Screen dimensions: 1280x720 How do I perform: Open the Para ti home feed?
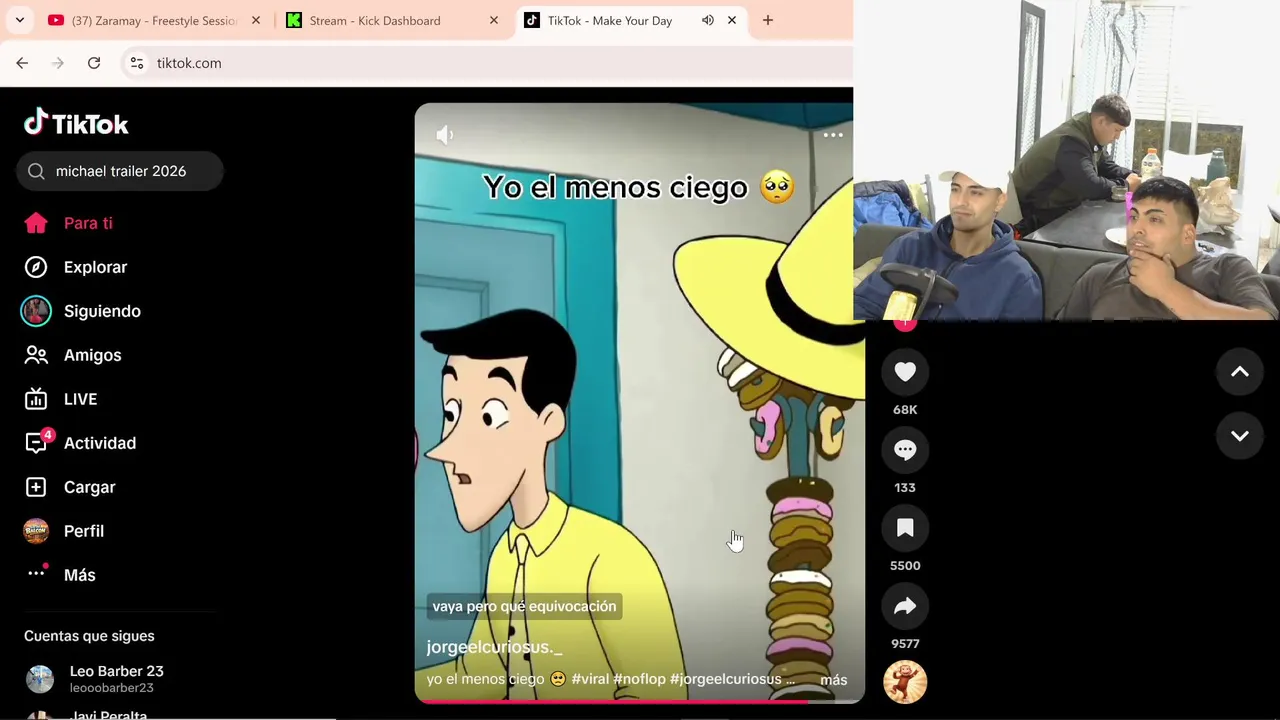(x=68, y=223)
